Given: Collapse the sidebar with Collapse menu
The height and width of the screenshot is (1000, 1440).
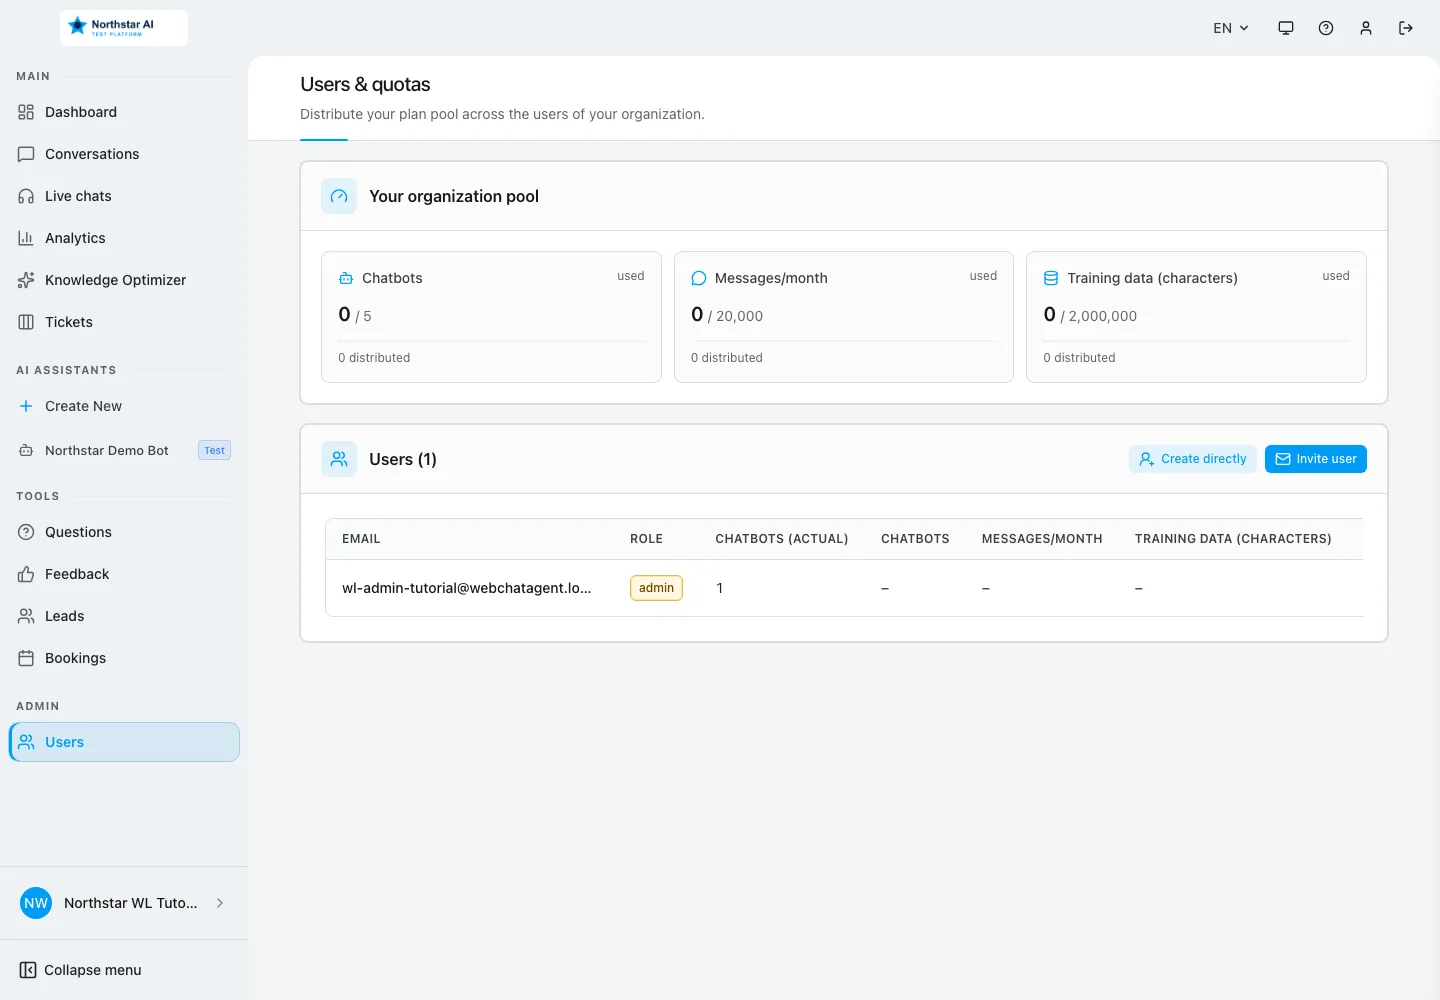Looking at the screenshot, I should (80, 970).
